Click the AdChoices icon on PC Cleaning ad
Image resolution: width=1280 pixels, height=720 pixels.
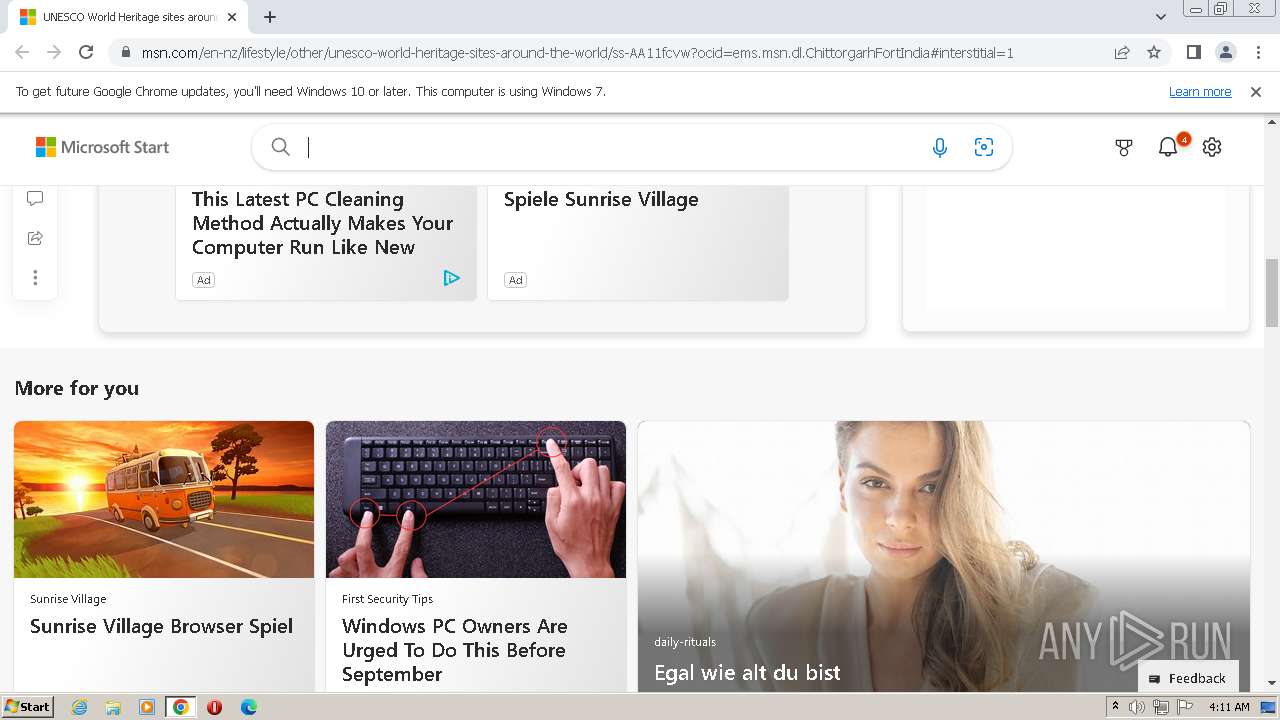pos(451,278)
